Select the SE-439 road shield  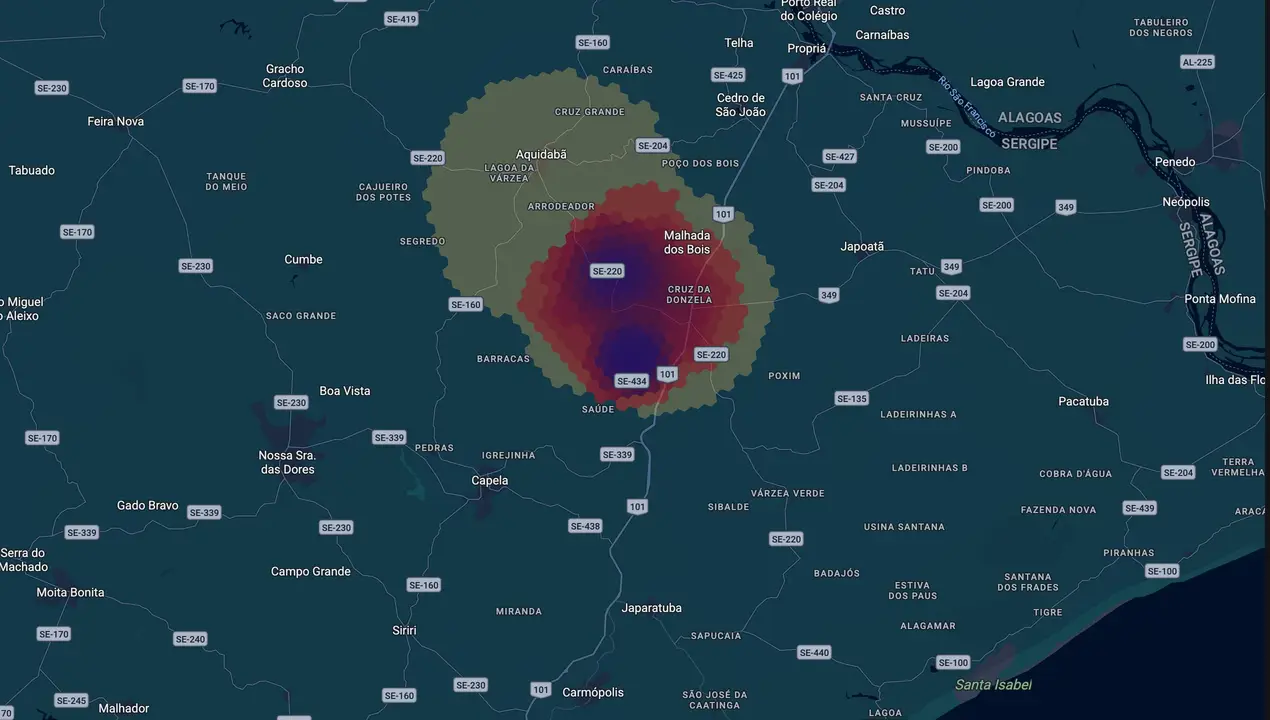tap(1140, 508)
